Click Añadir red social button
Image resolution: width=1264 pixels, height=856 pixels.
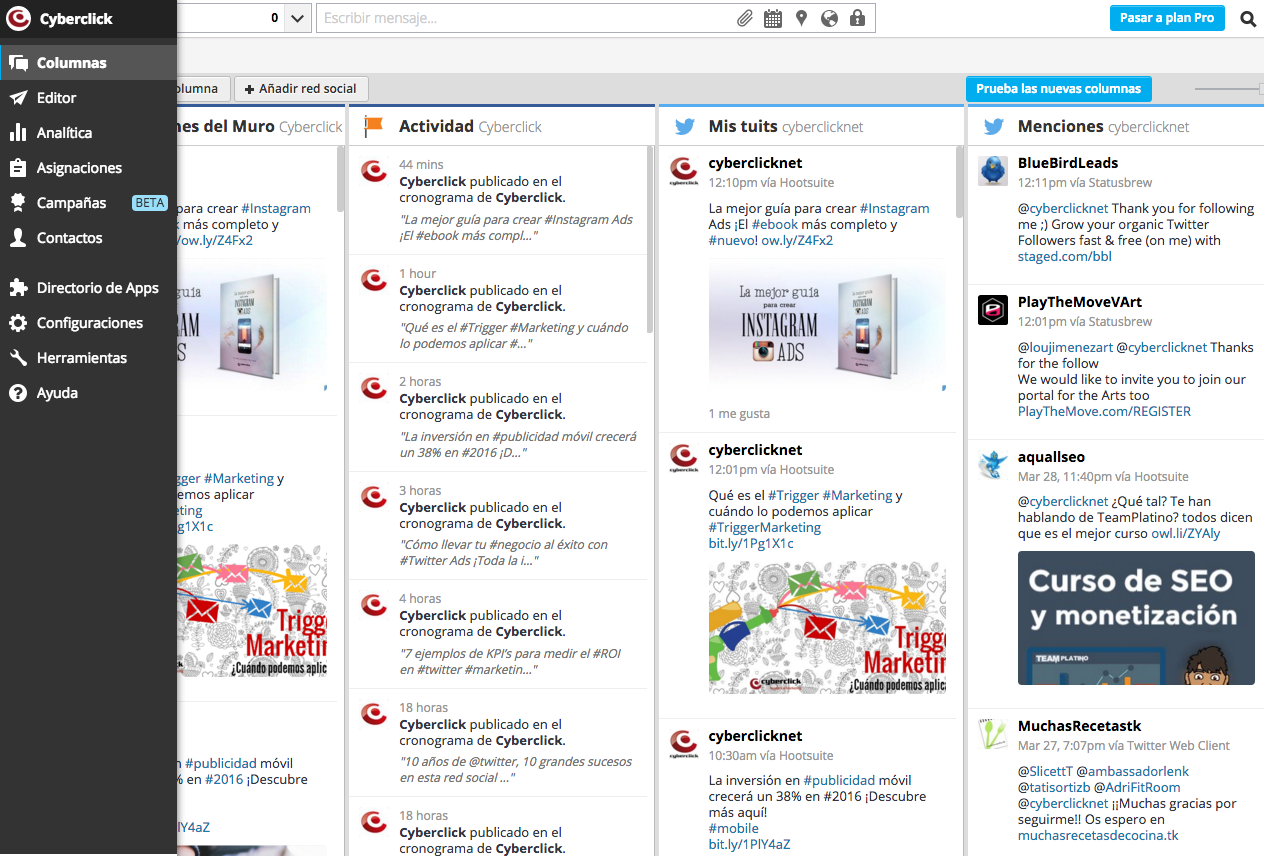pos(301,89)
